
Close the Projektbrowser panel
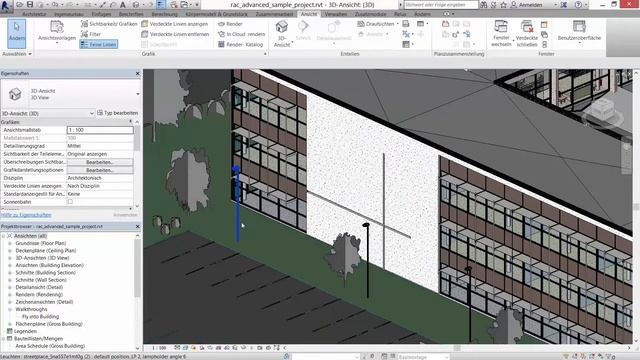138,227
